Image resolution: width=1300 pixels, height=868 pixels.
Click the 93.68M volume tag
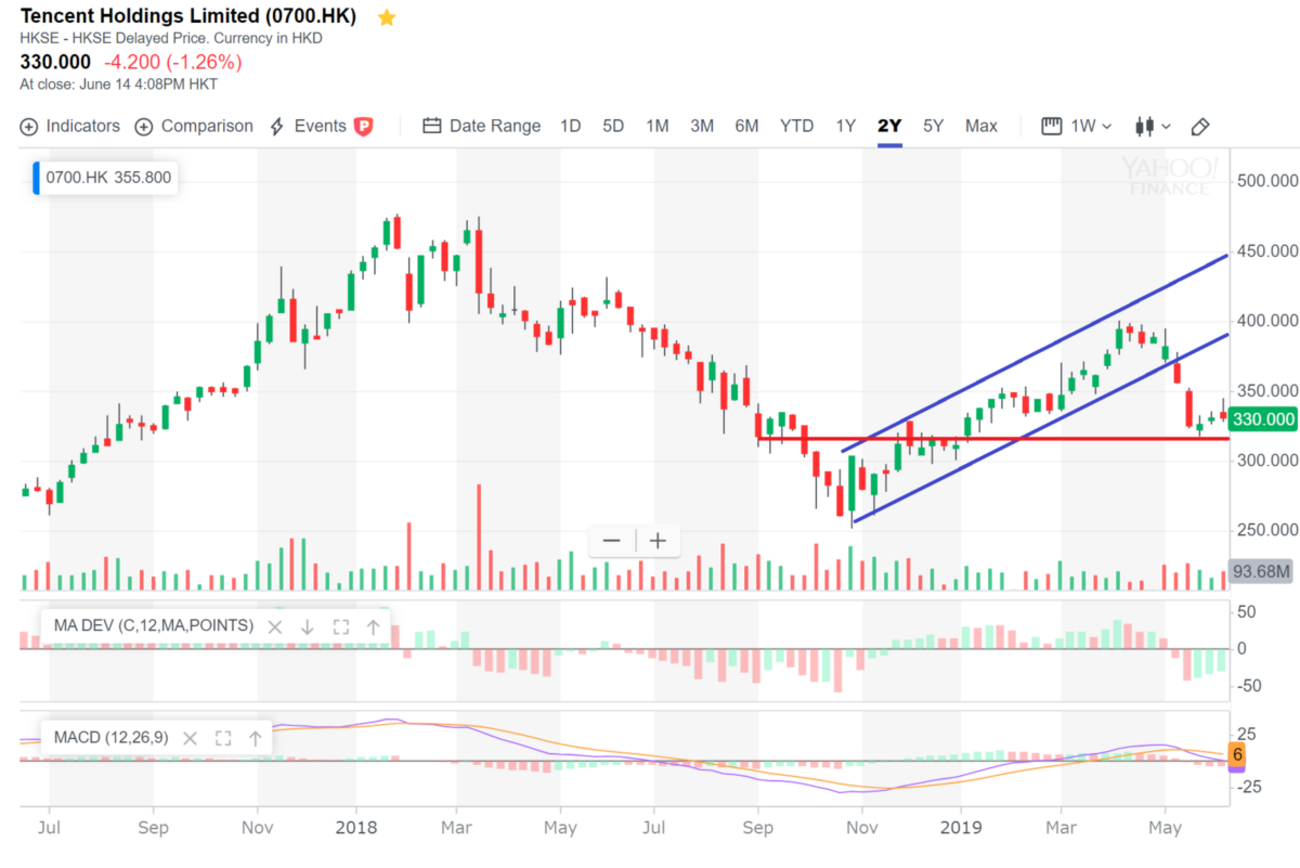(x=1263, y=571)
